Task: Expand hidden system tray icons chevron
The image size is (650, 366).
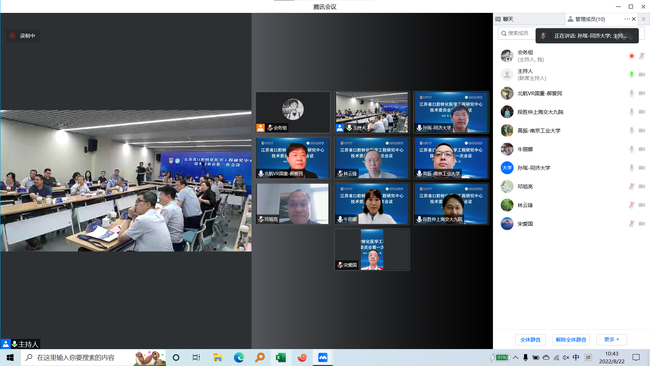Action: (515, 357)
